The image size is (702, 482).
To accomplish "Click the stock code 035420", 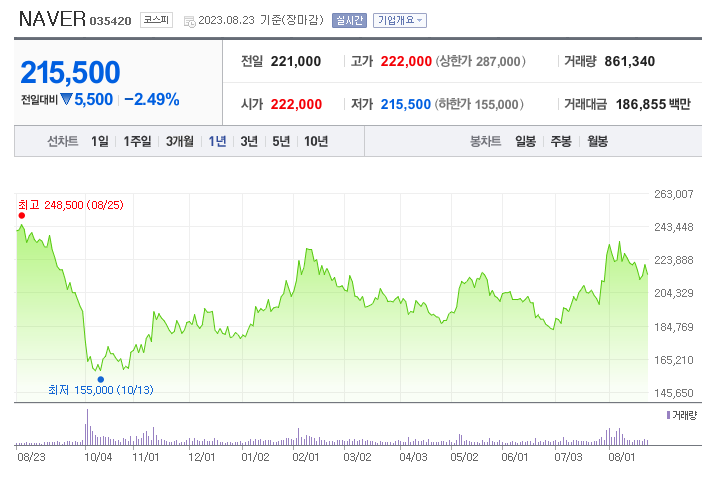I will click(x=111, y=21).
